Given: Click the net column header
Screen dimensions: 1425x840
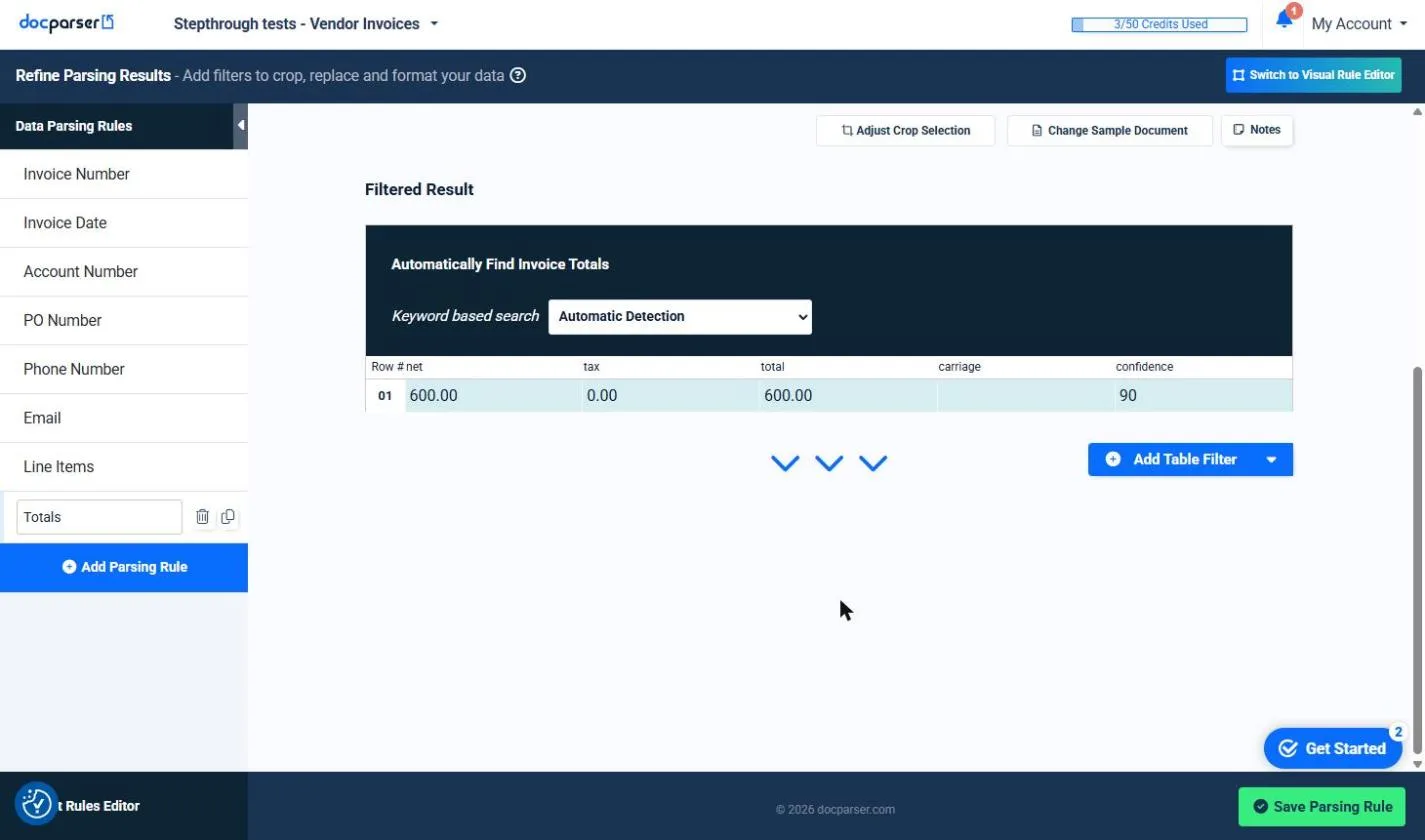Looking at the screenshot, I should (414, 367).
